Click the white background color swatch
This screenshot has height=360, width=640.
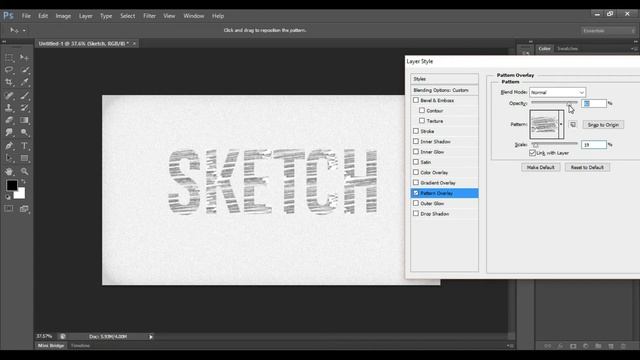coord(20,194)
